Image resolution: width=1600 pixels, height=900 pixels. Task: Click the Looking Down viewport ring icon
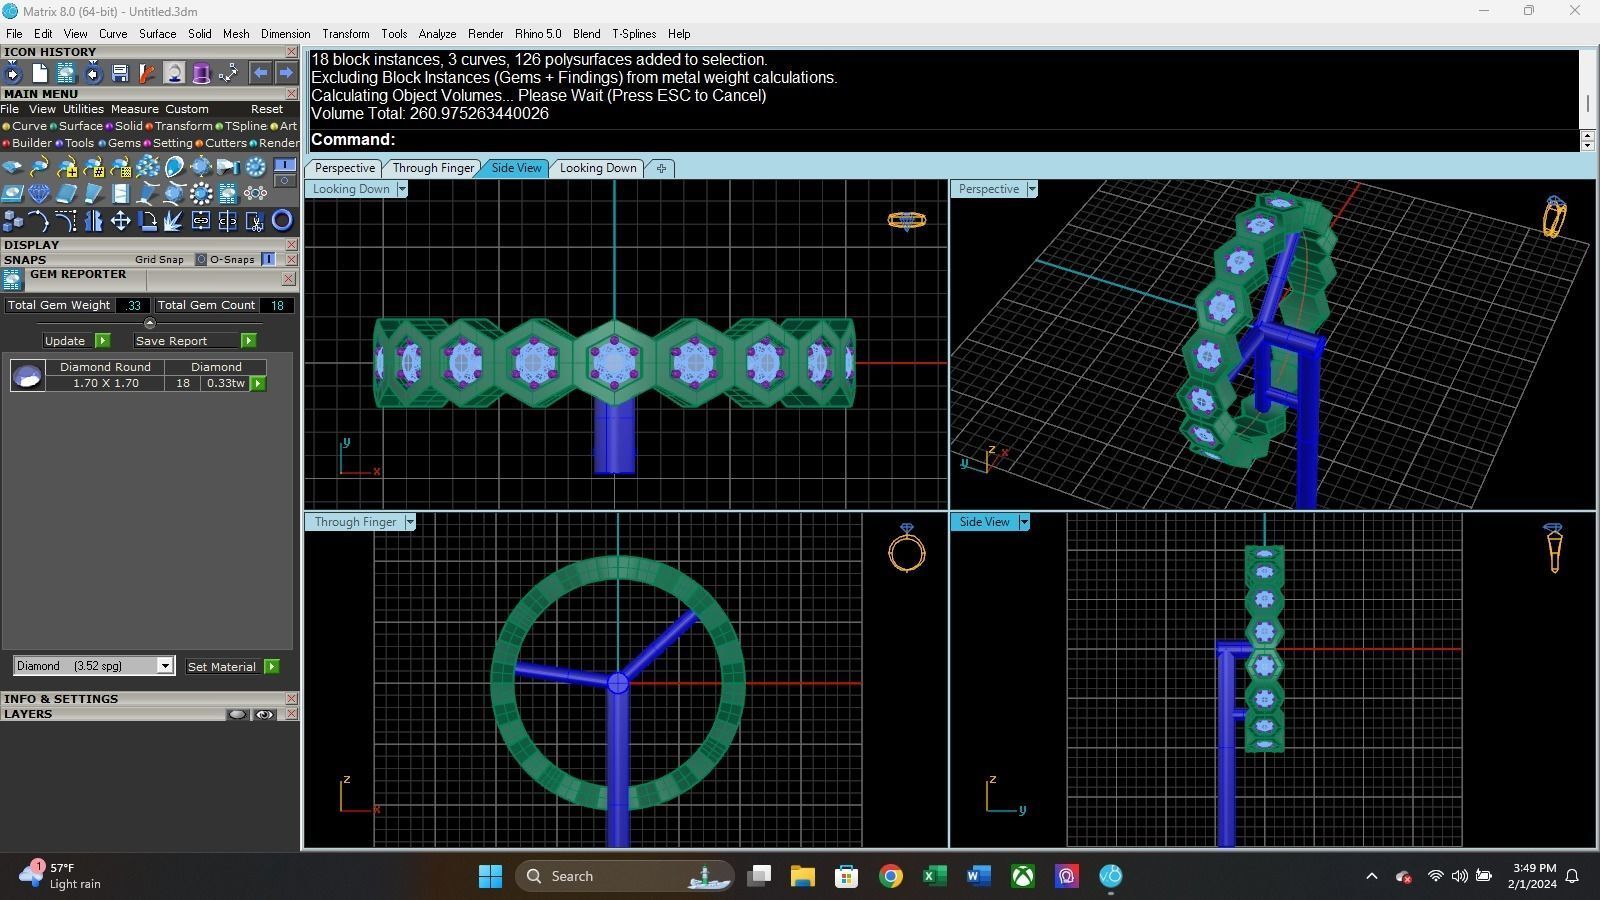pyautogui.click(x=906, y=220)
